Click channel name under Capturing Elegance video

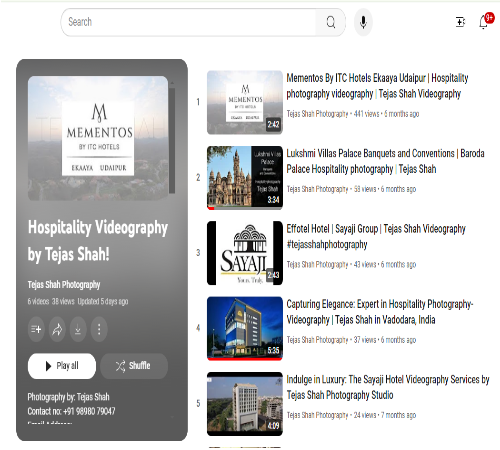317,340
